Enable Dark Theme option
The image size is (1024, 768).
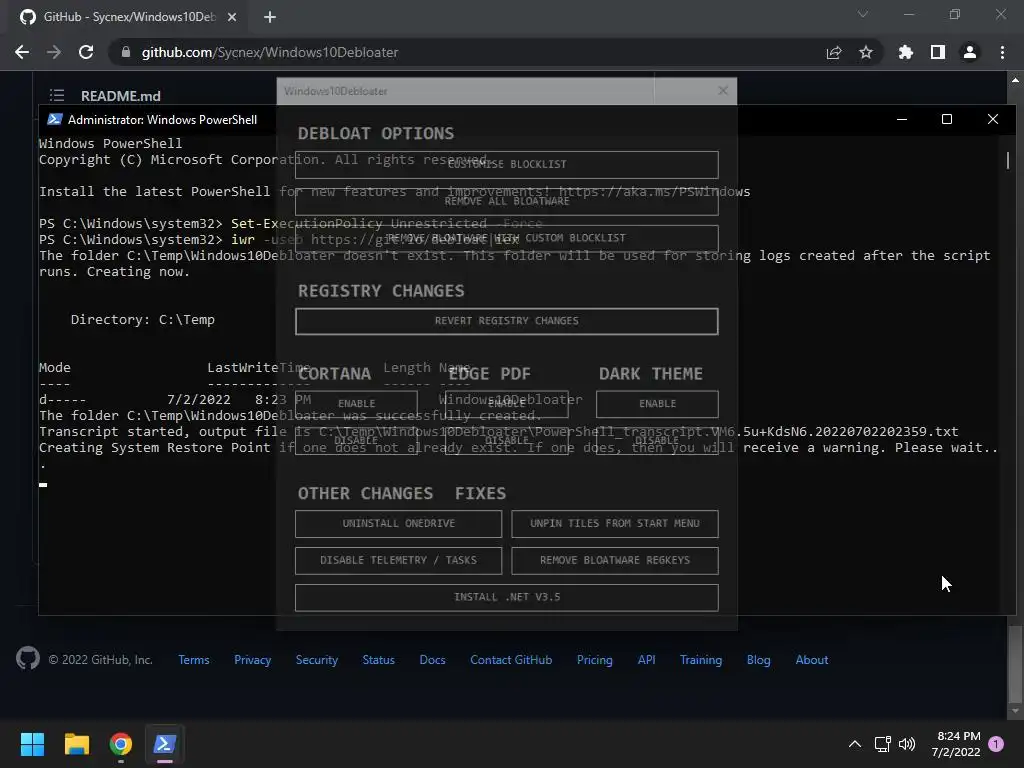[x=657, y=404]
